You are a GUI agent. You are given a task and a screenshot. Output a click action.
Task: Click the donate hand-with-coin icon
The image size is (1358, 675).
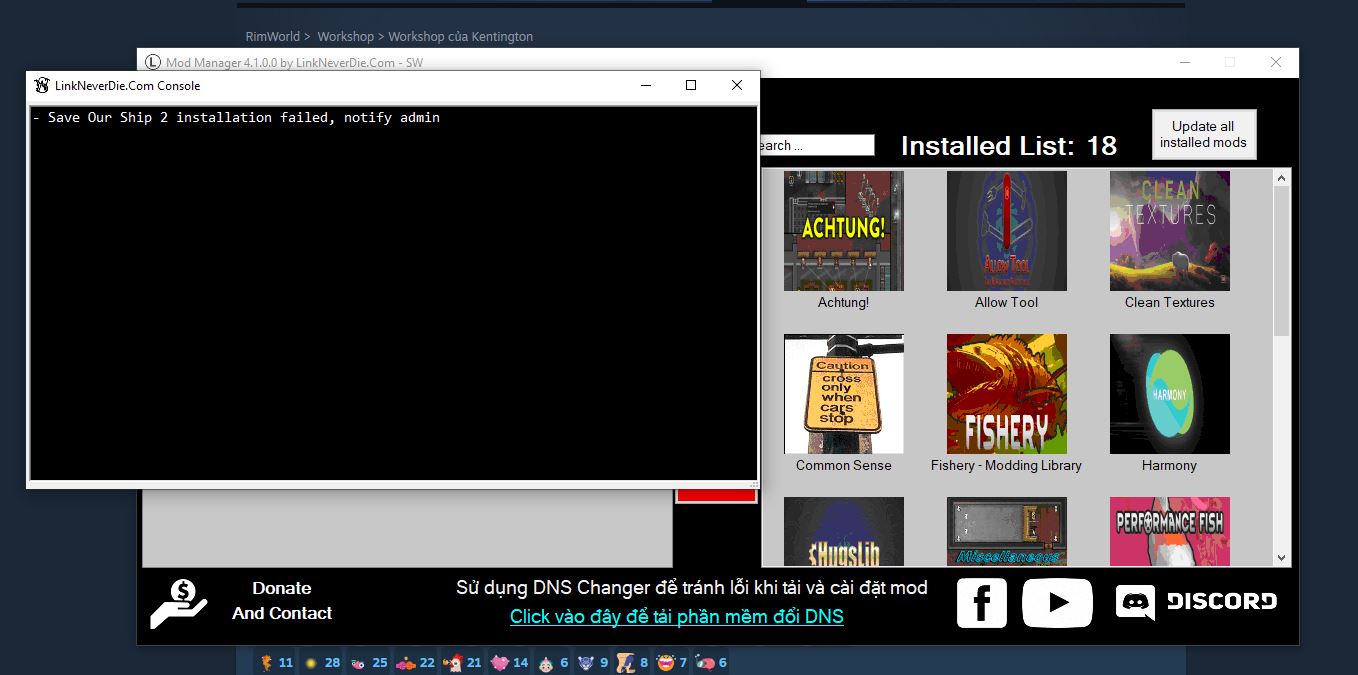178,603
